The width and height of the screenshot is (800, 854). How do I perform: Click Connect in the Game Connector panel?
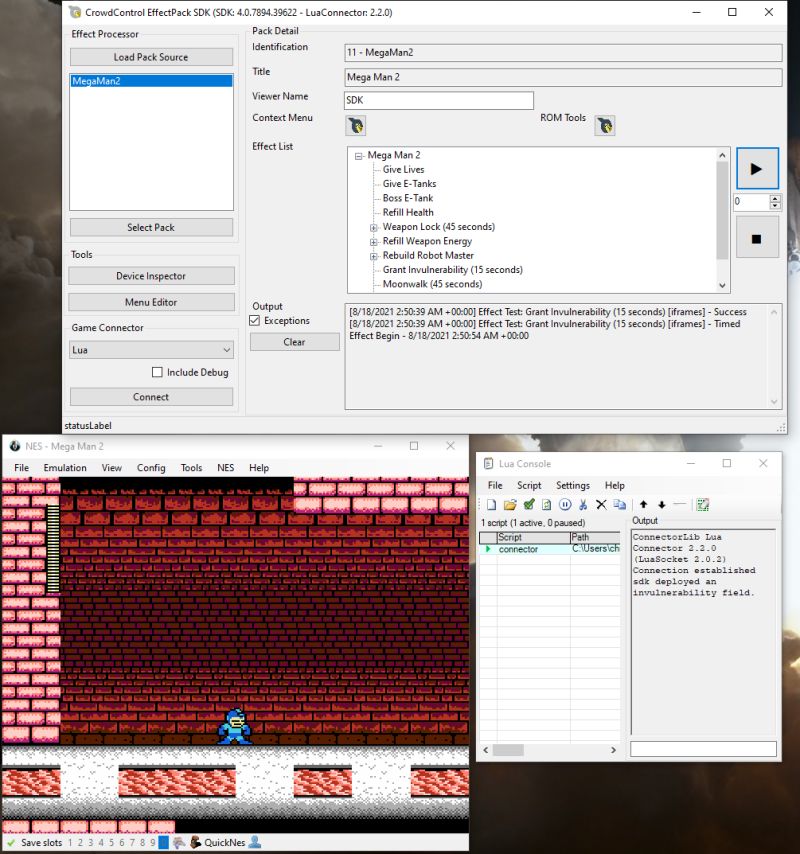pyautogui.click(x=151, y=396)
